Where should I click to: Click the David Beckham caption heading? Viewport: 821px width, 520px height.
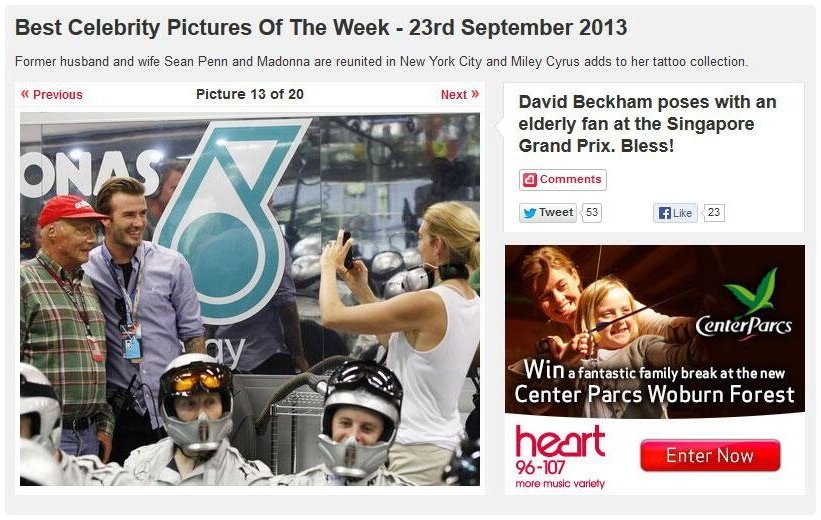coord(648,124)
